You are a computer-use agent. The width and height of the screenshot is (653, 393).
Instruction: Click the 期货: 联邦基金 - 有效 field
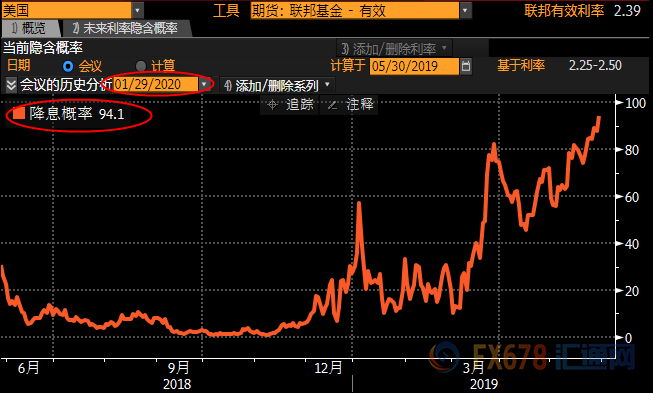[355, 10]
